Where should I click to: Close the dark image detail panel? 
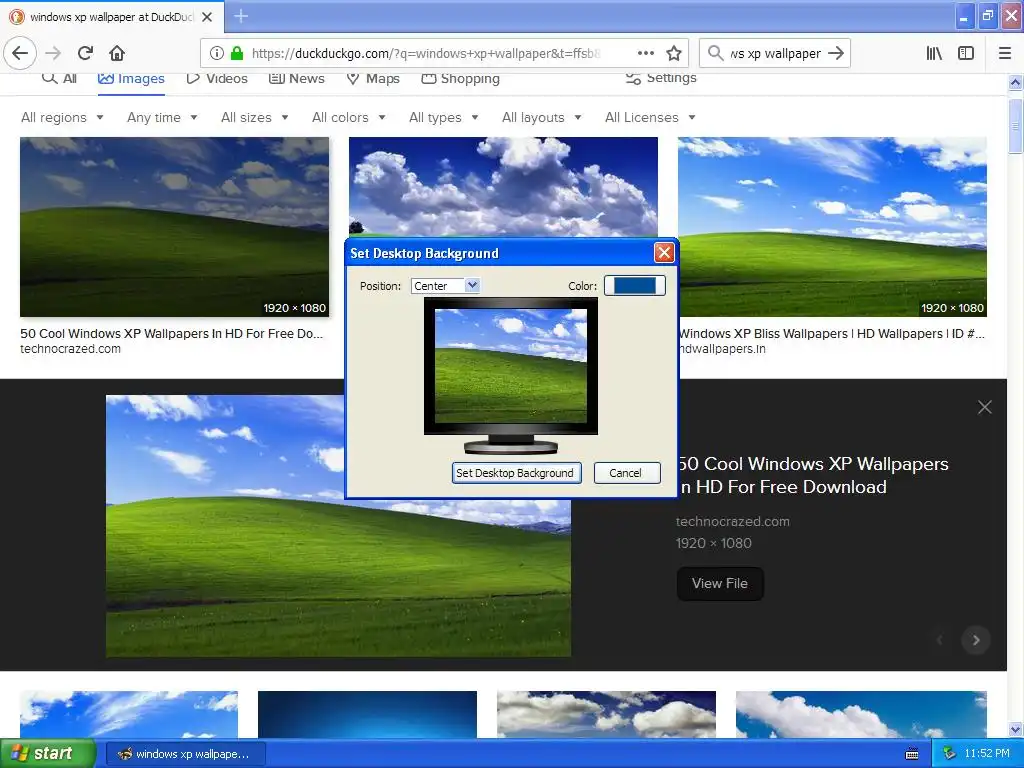pos(985,408)
